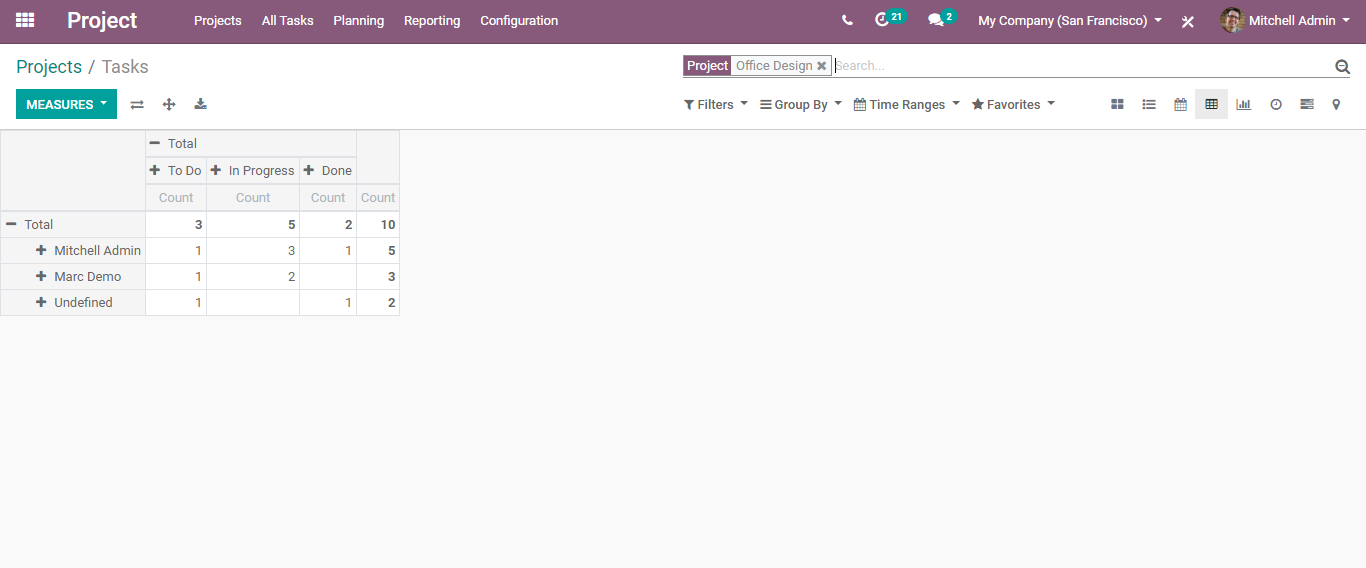The image size is (1366, 568).
Task: Sort by In Progress Count column
Action: click(x=253, y=197)
